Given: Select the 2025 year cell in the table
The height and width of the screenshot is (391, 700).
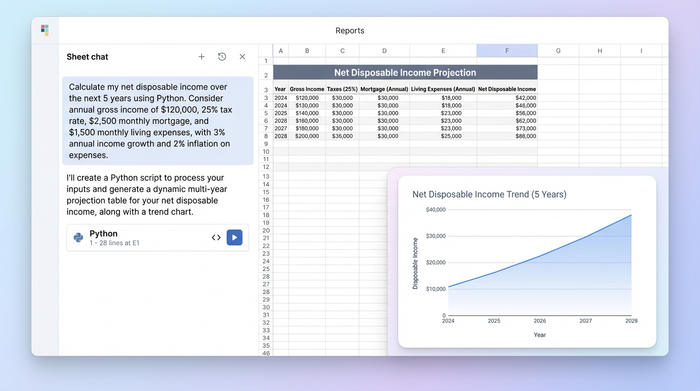Looking at the screenshot, I should pyautogui.click(x=281, y=113).
